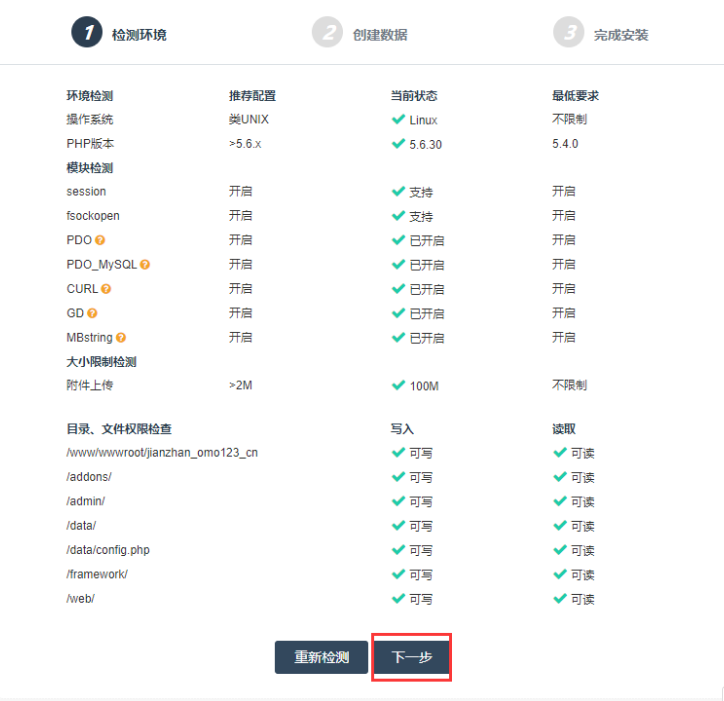
Task: Select step 1 circle 检测环境
Action: click(x=87, y=32)
